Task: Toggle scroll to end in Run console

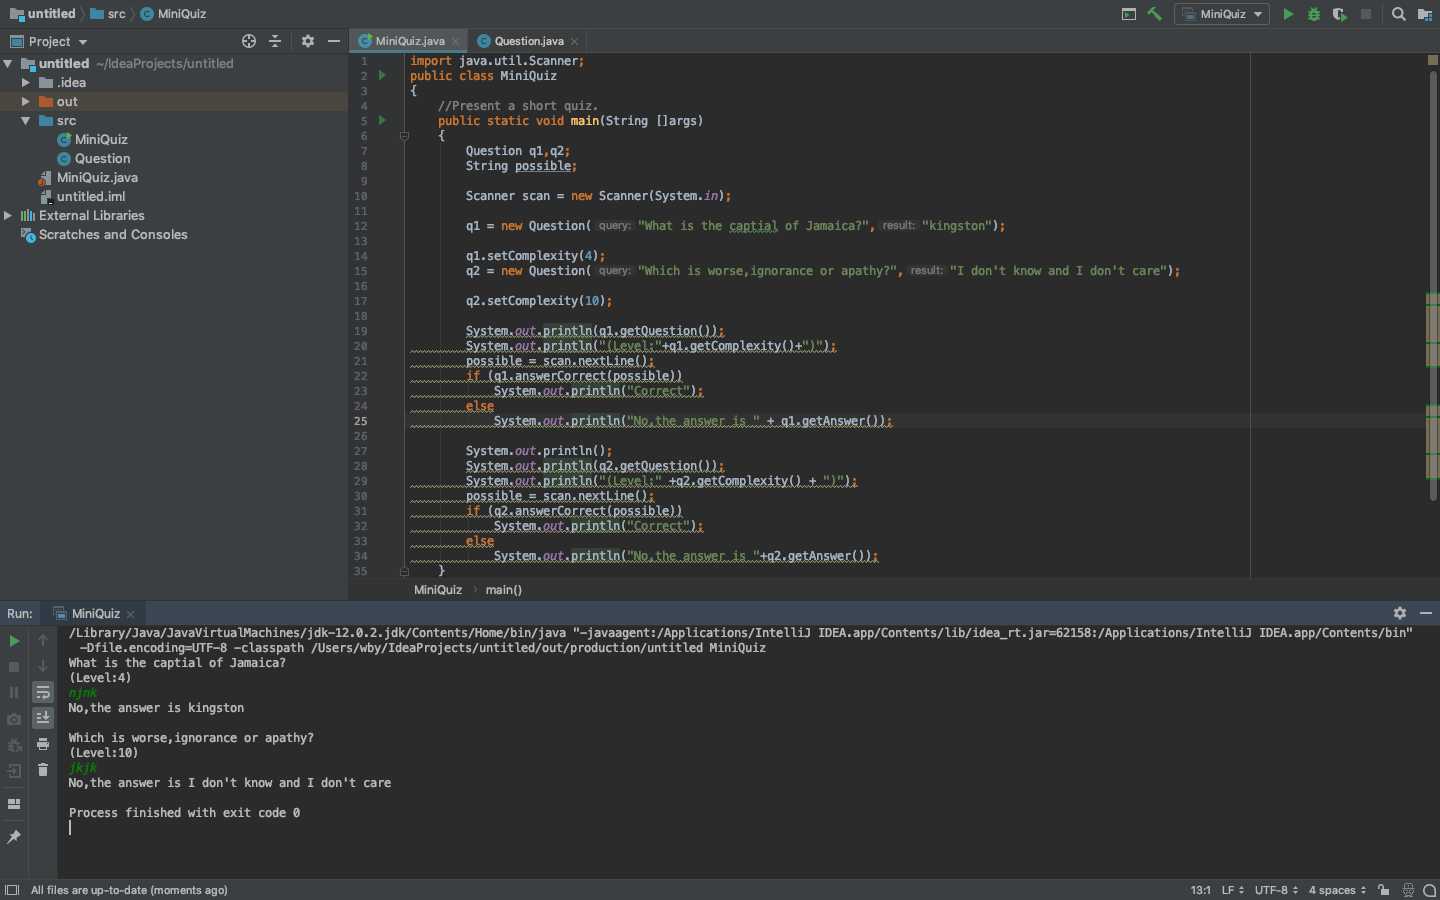Action: tap(43, 718)
